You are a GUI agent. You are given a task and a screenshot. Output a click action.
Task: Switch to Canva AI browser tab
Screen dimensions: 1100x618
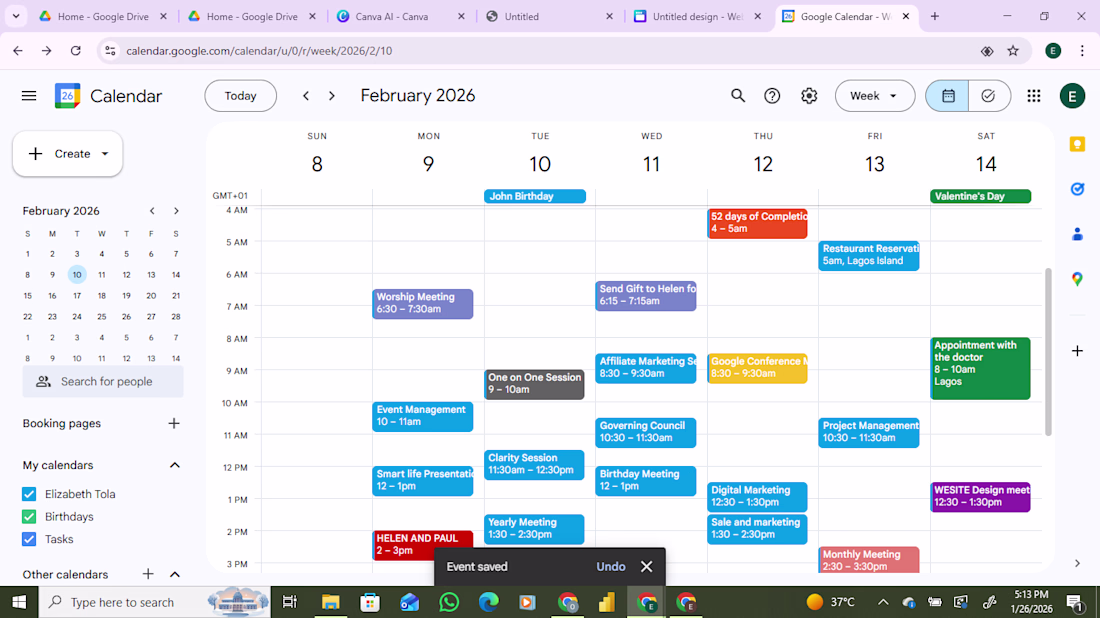tap(401, 16)
